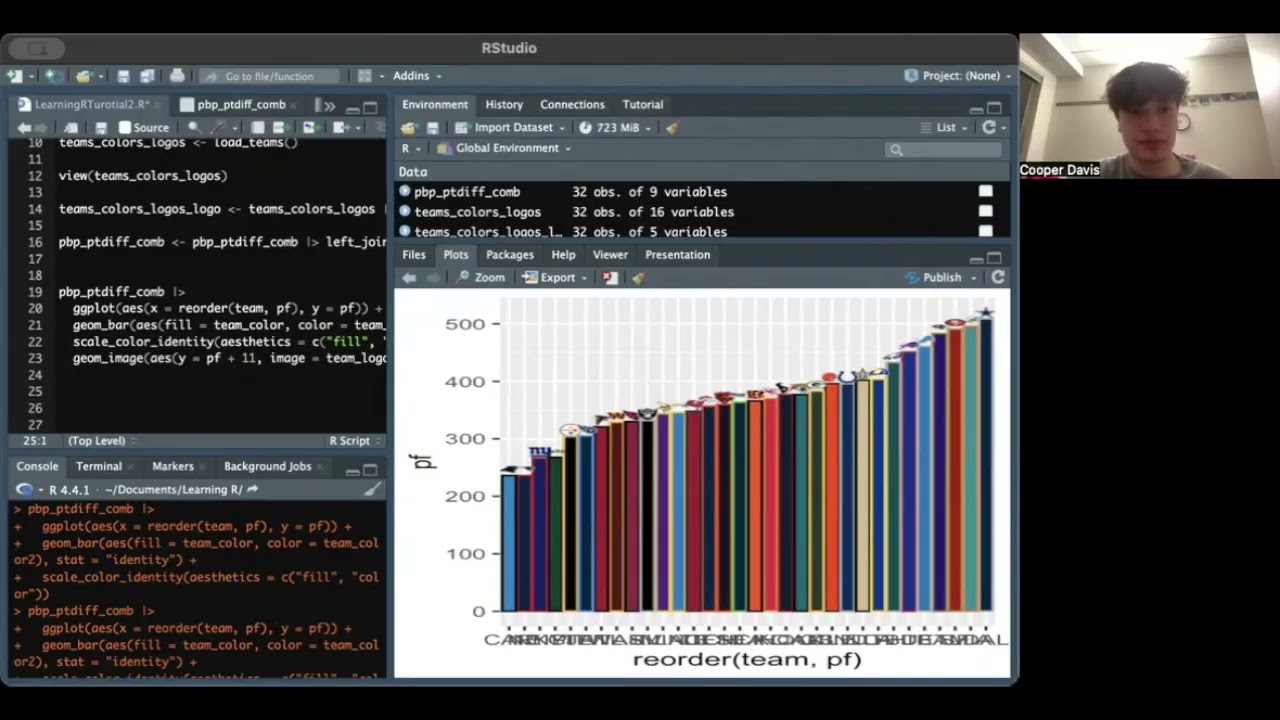Show more editor tabs chevron
1280x720 pixels.
(x=329, y=106)
